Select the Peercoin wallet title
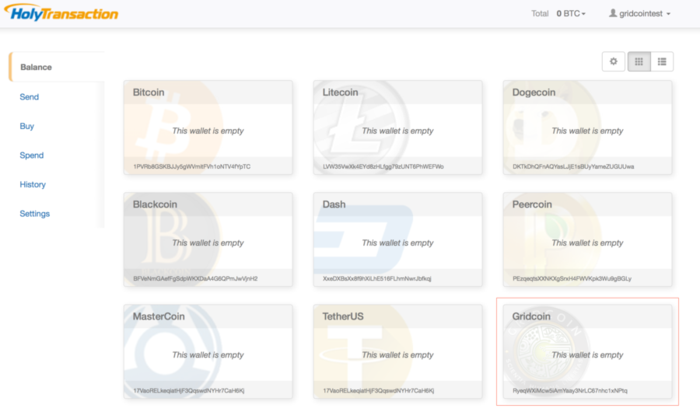This screenshot has height=412, width=700. pyautogui.click(x=532, y=204)
